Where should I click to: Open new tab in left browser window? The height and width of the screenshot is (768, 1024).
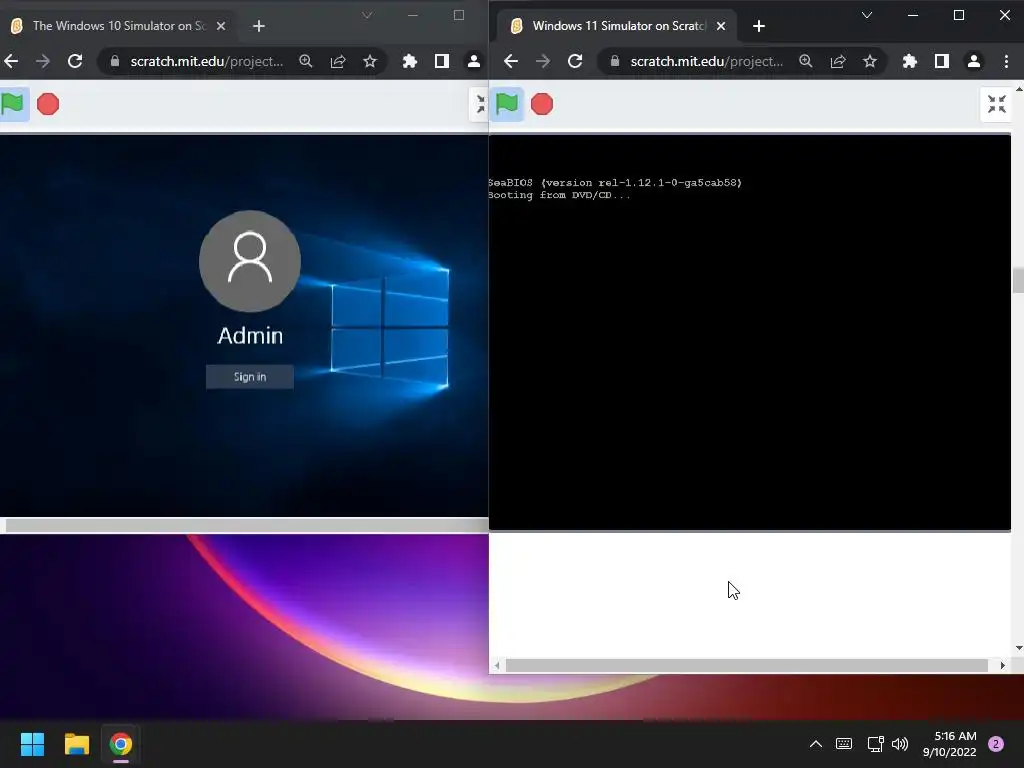tap(259, 26)
